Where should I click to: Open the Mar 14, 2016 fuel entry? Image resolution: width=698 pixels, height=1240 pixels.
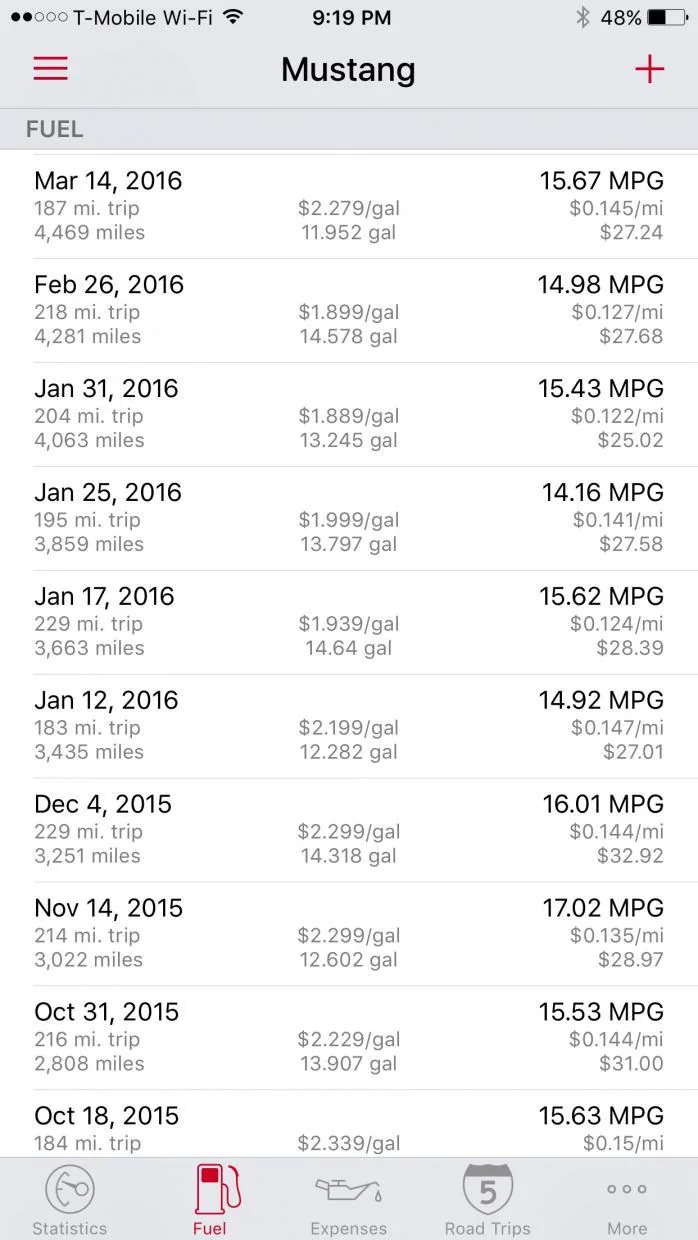point(349,207)
